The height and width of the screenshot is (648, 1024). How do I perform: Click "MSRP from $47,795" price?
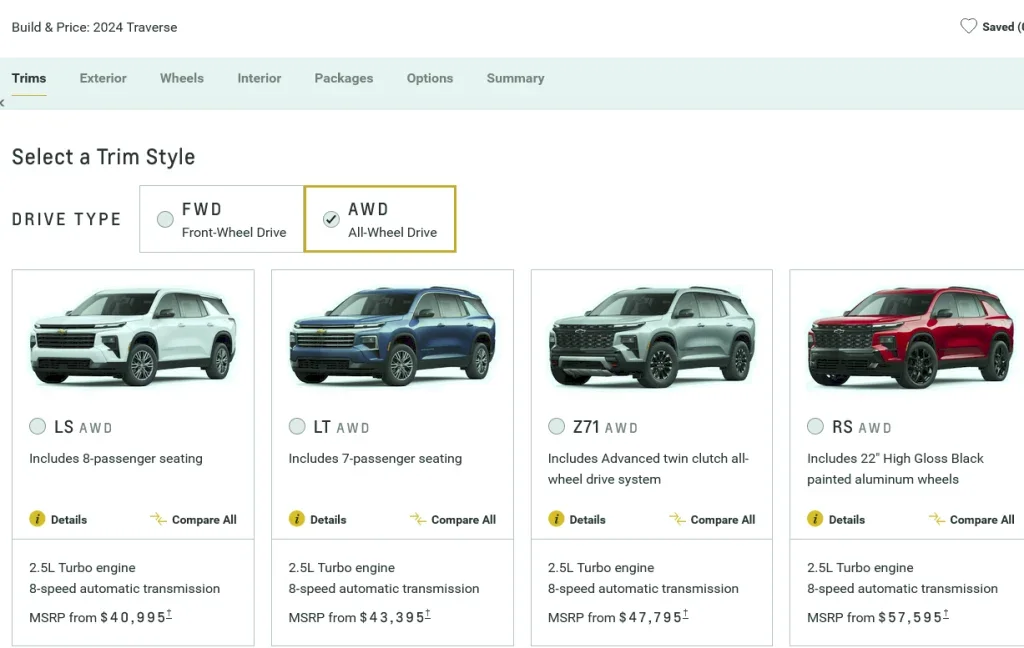coord(615,617)
